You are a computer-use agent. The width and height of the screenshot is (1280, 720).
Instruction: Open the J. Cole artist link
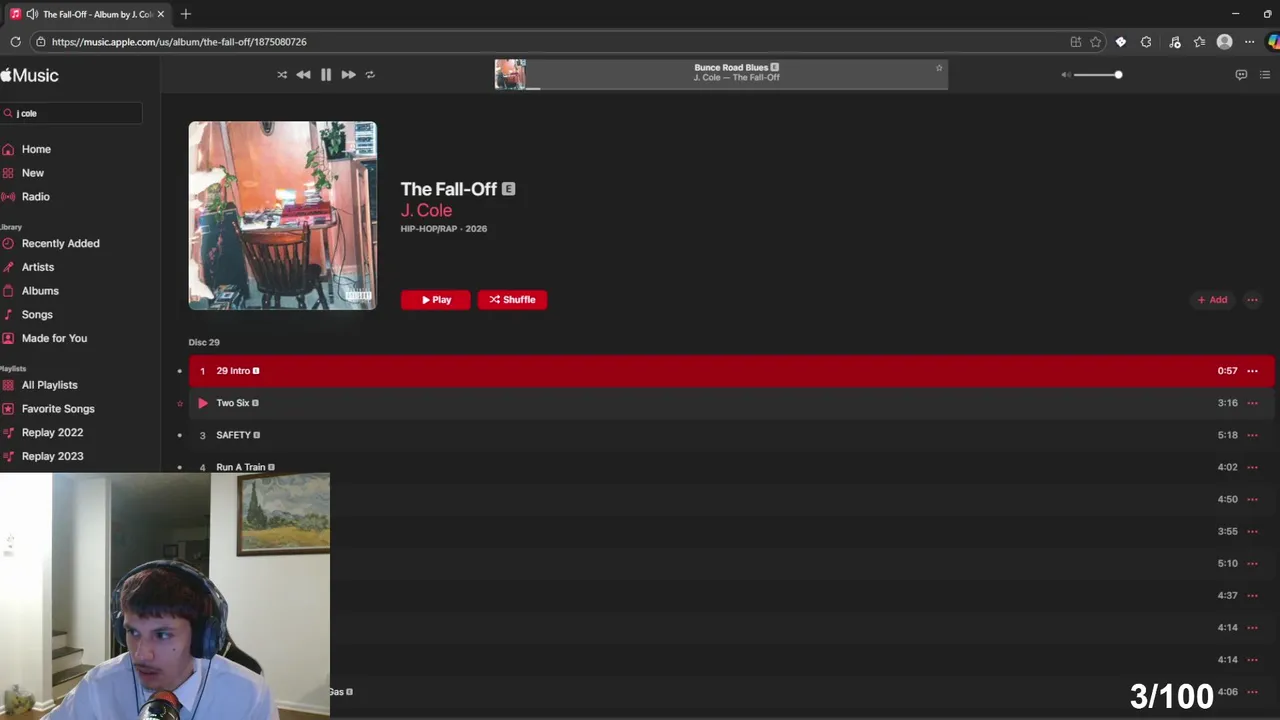click(x=426, y=210)
